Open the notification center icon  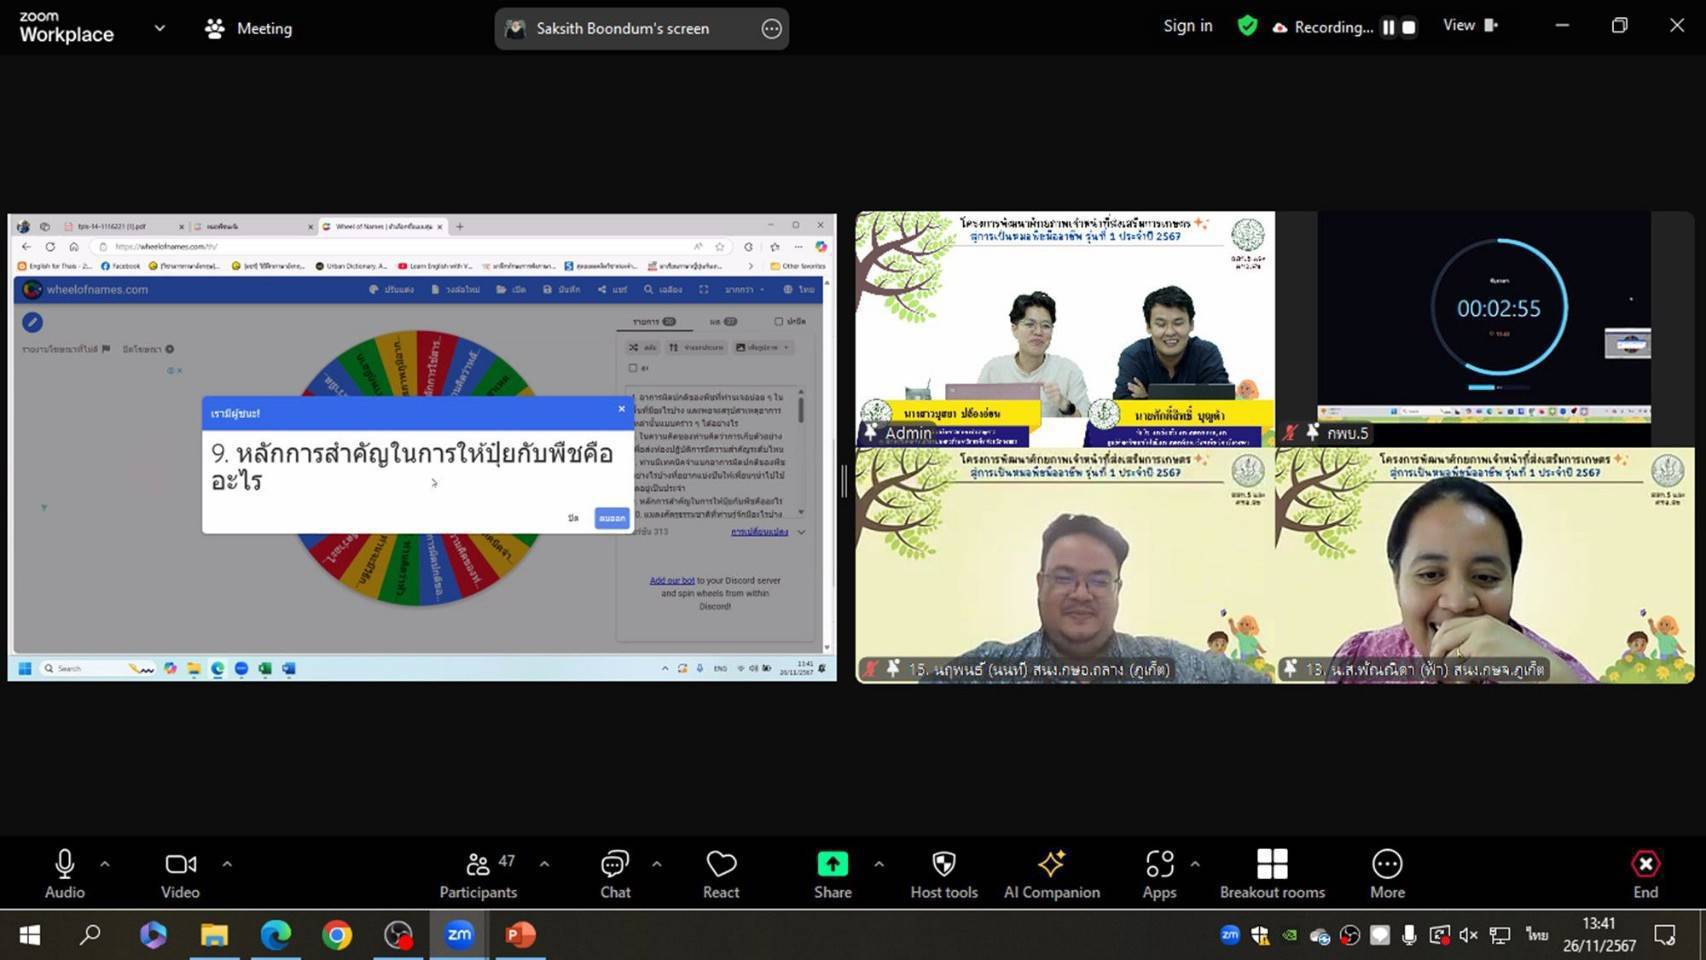1665,935
